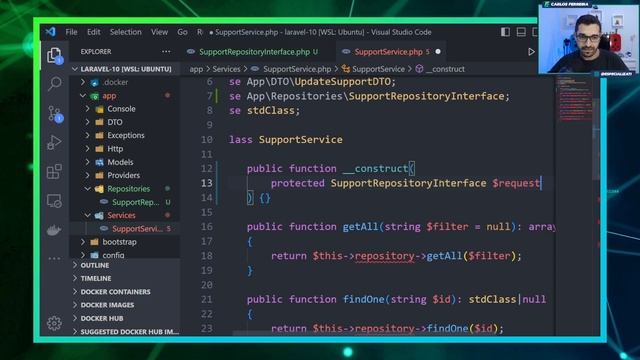Click the webcam video overlay
The width and height of the screenshot is (640, 360).
point(589,38)
